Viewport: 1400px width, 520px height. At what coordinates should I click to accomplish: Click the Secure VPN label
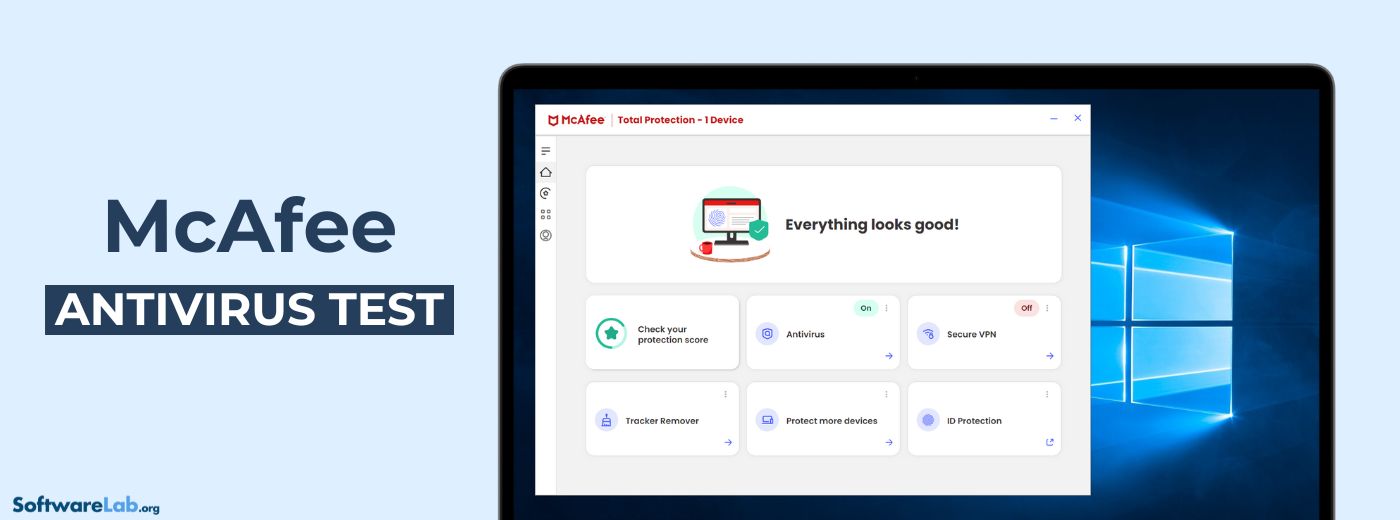pyautogui.click(x=972, y=335)
